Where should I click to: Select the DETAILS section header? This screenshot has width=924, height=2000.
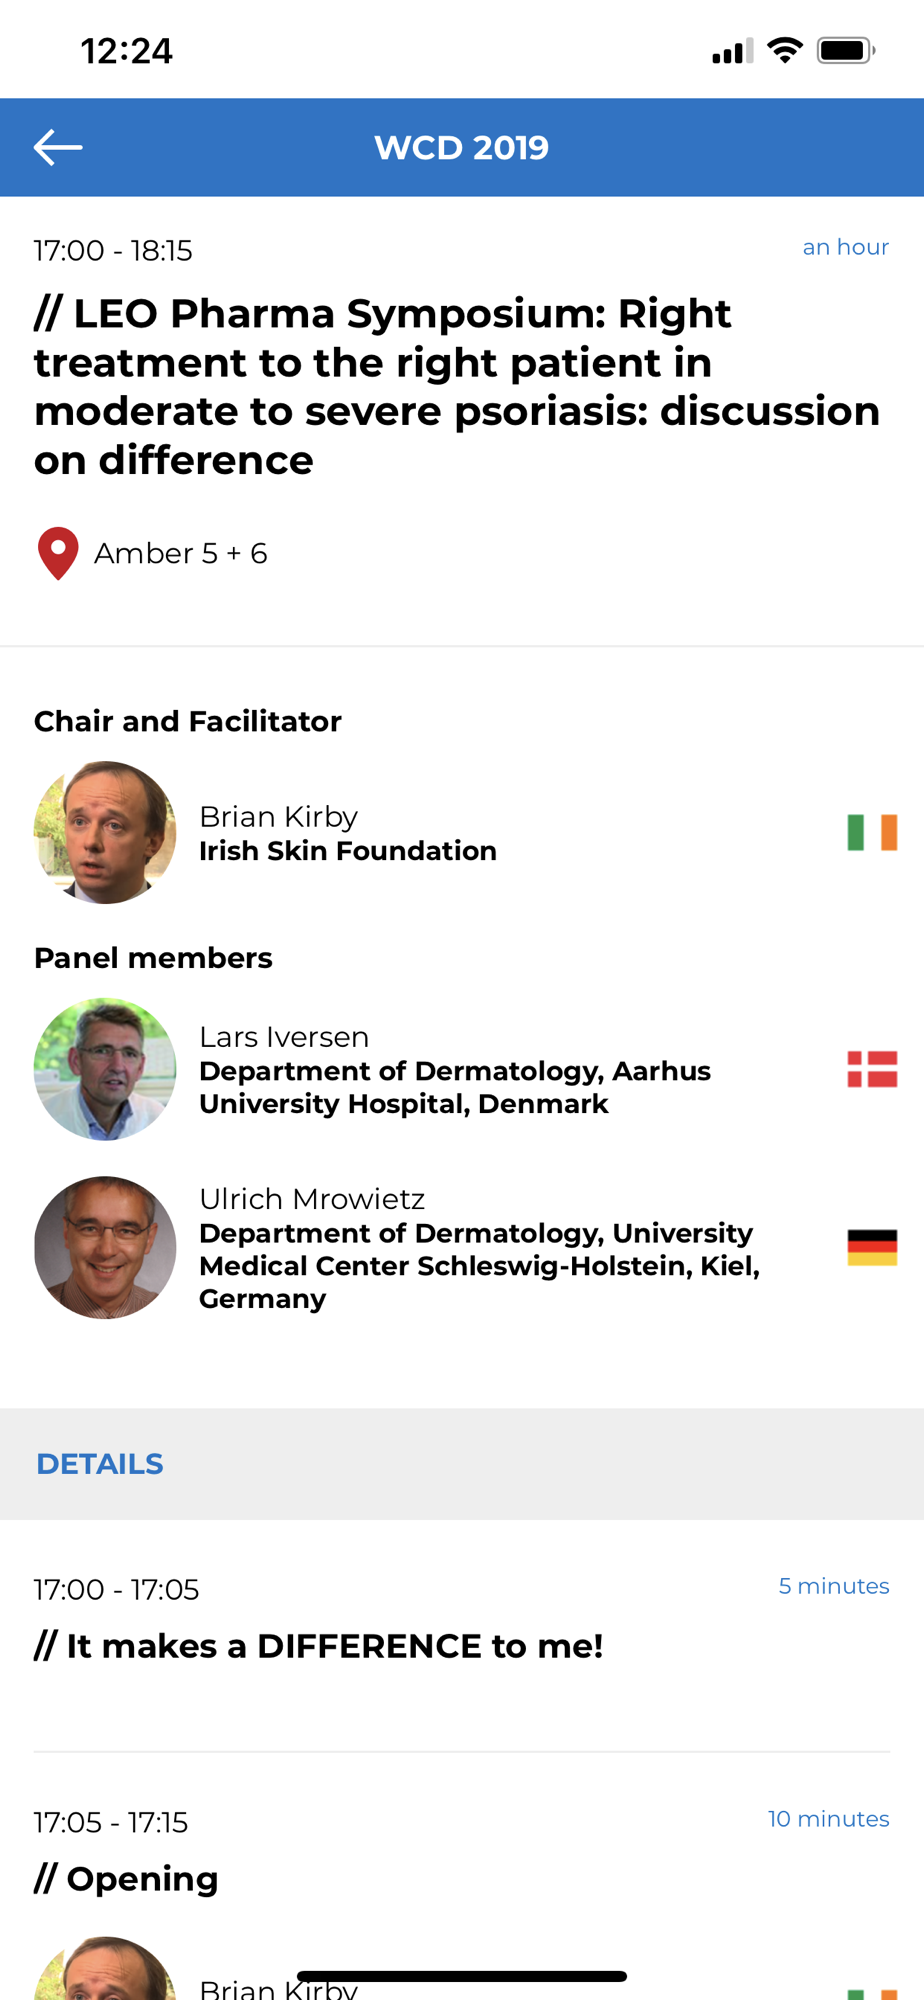100,1464
